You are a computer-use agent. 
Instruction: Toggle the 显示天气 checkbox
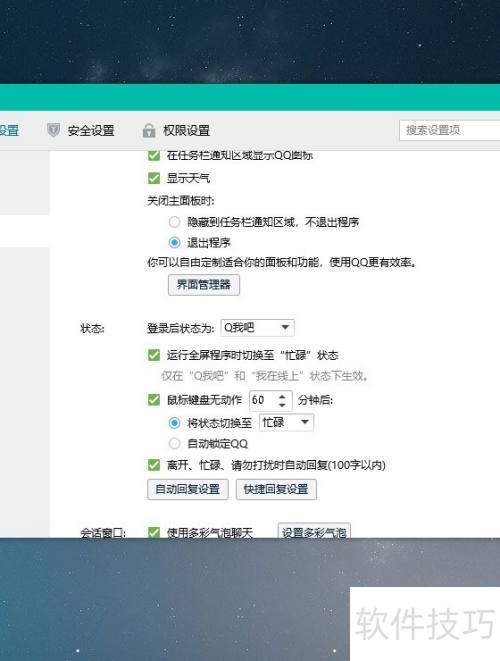(154, 178)
